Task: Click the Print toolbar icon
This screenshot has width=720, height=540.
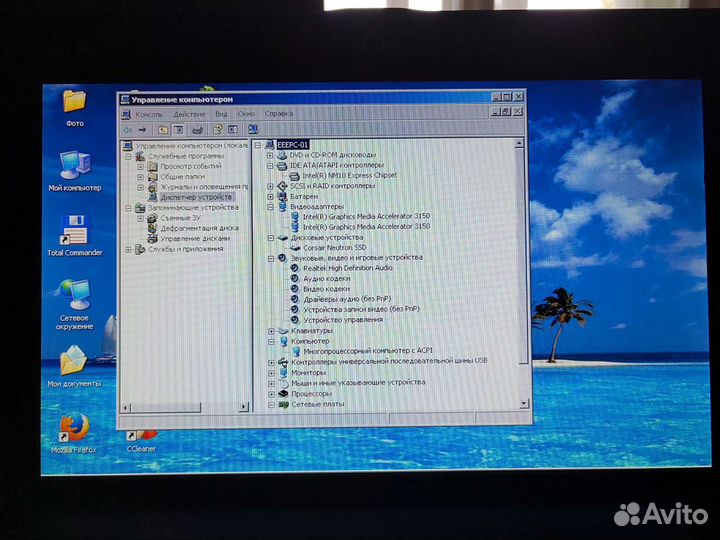Action: tap(197, 130)
